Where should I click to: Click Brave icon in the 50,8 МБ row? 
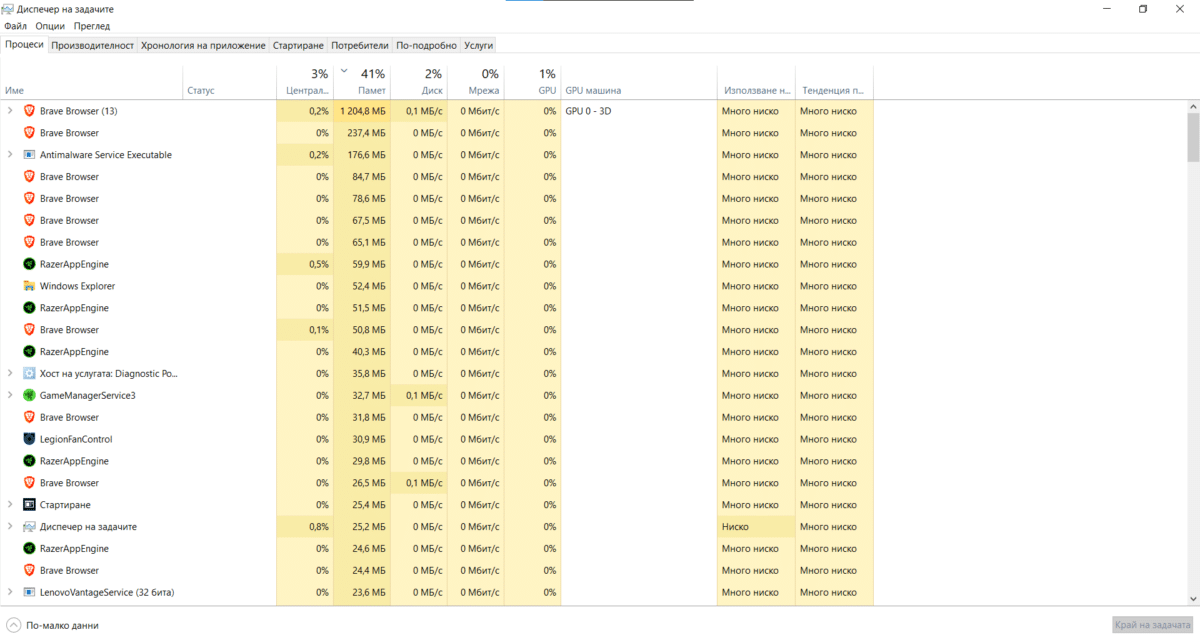[29, 330]
